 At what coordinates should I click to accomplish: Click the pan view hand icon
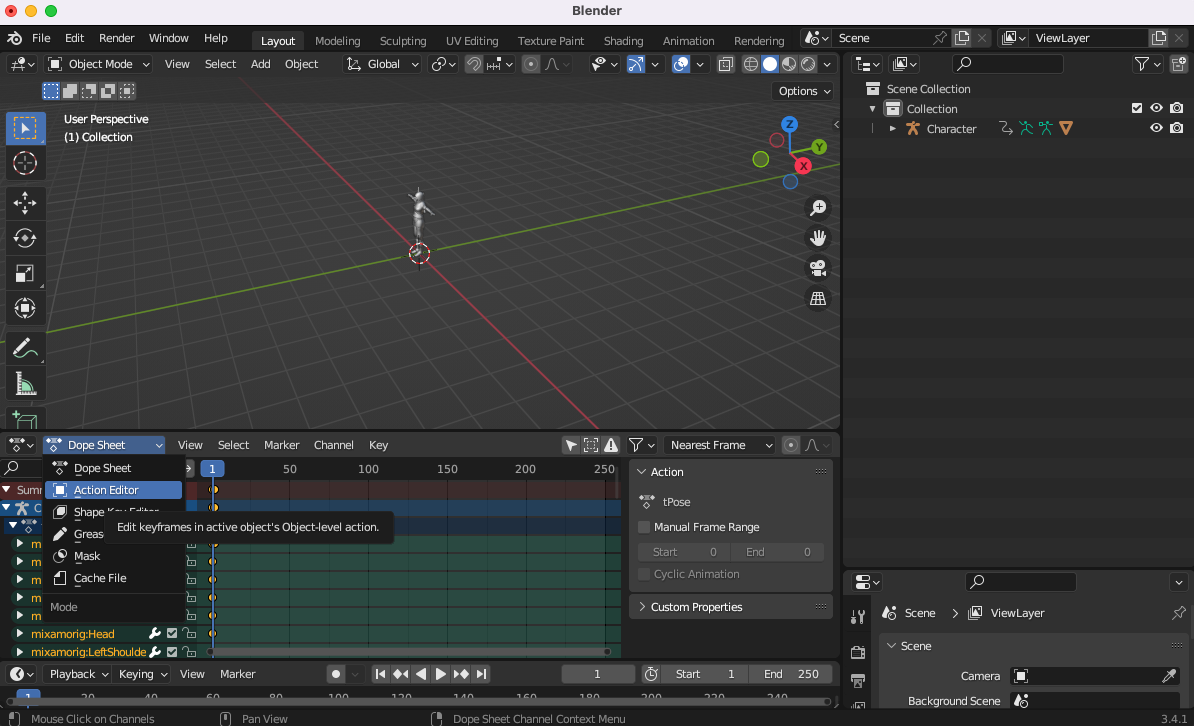point(818,238)
